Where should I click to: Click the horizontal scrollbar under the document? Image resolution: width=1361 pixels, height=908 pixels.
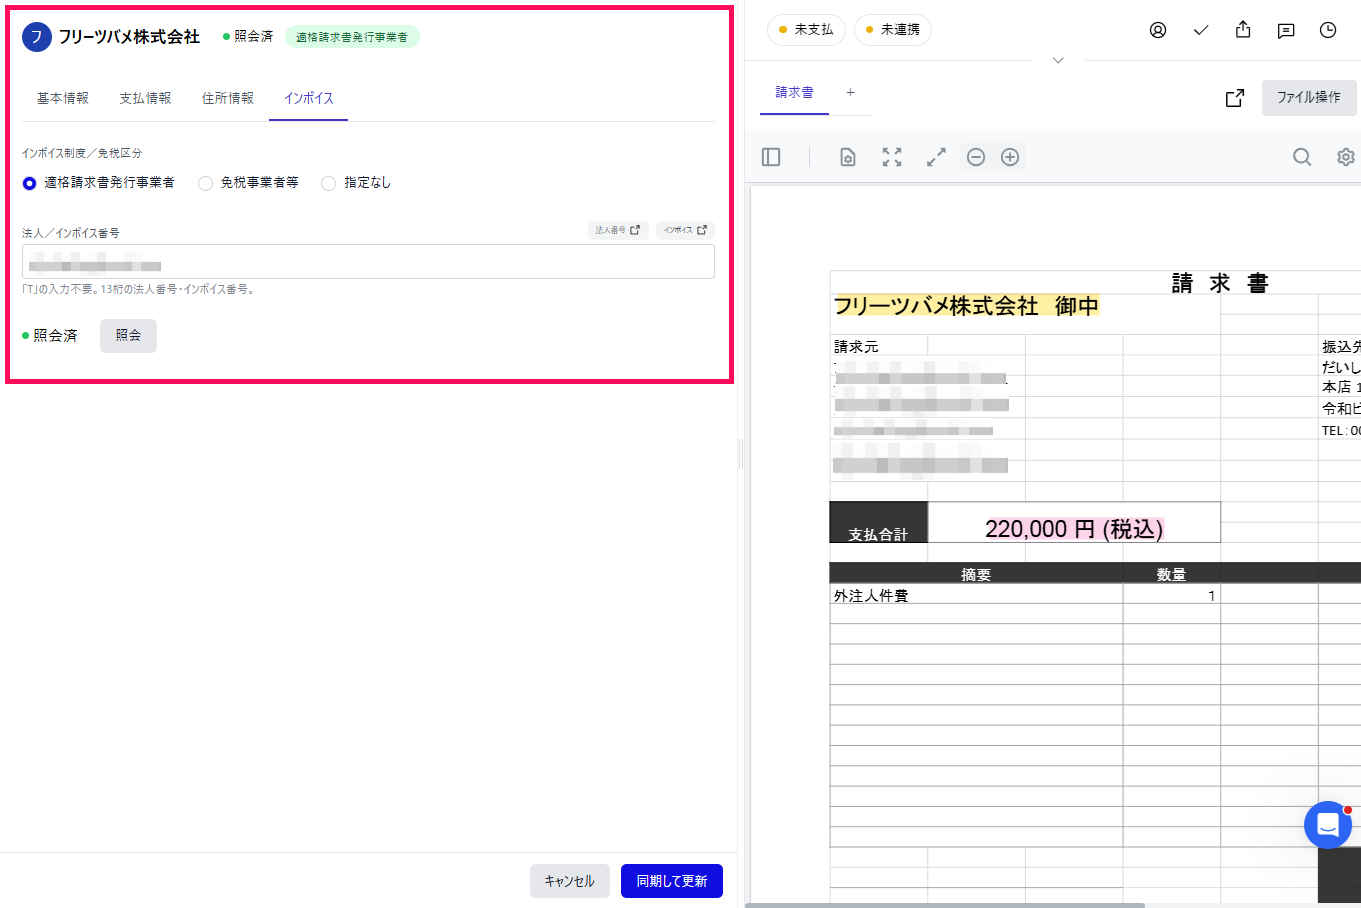point(945,905)
